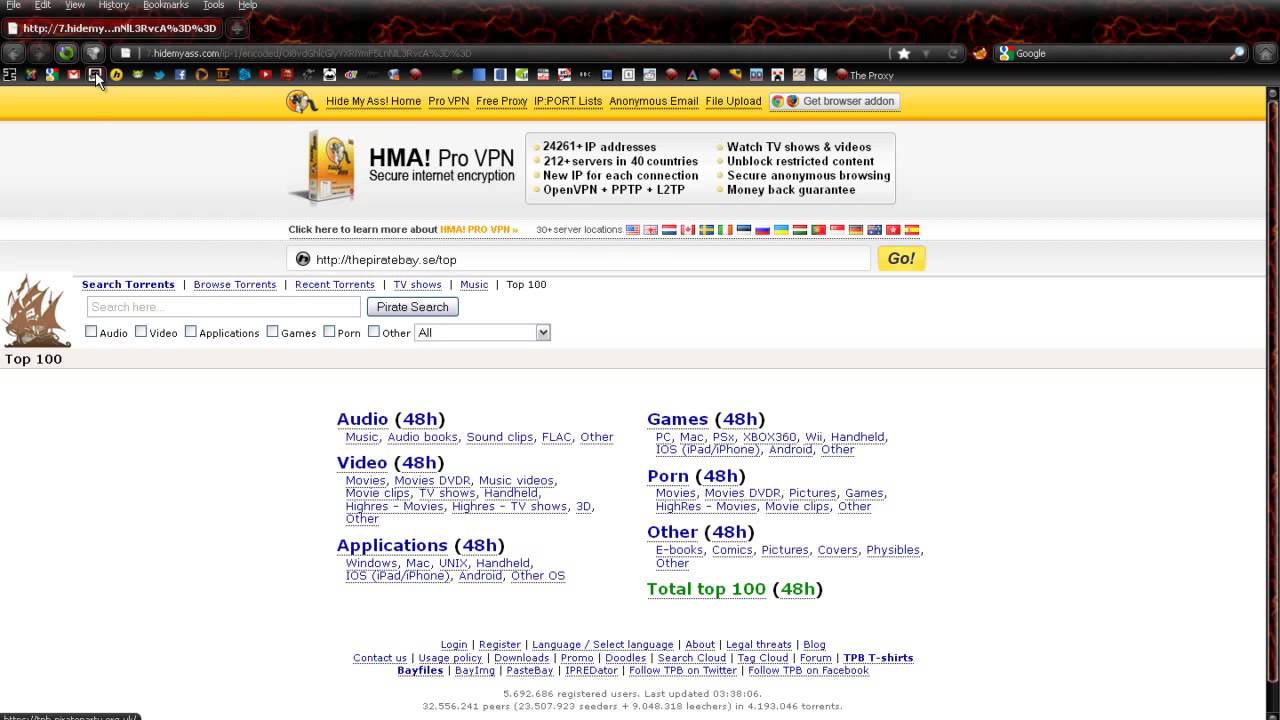The height and width of the screenshot is (720, 1280).
Task: Click the Canada flag server location
Action: (x=688, y=230)
